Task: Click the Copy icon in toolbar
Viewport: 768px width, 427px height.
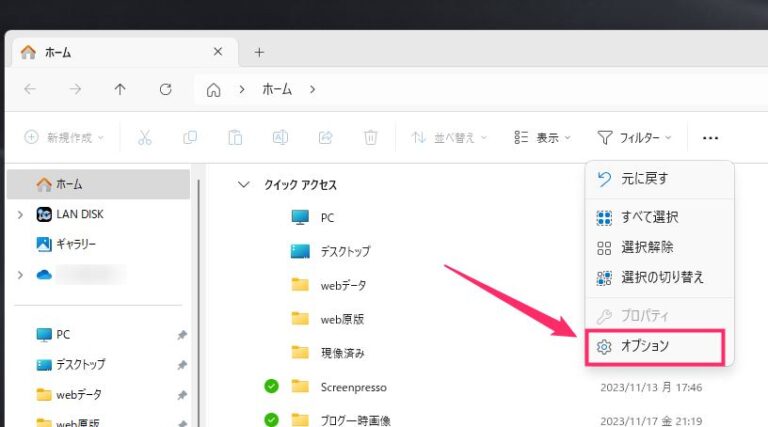Action: click(190, 138)
